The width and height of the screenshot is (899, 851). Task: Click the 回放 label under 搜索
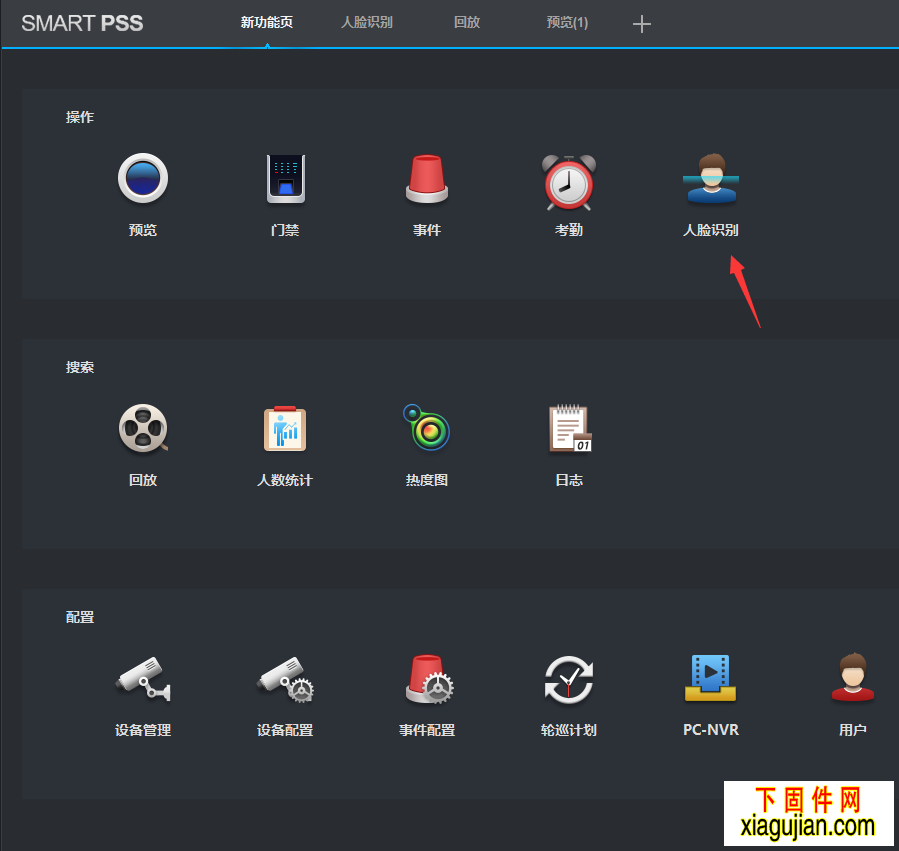[143, 480]
